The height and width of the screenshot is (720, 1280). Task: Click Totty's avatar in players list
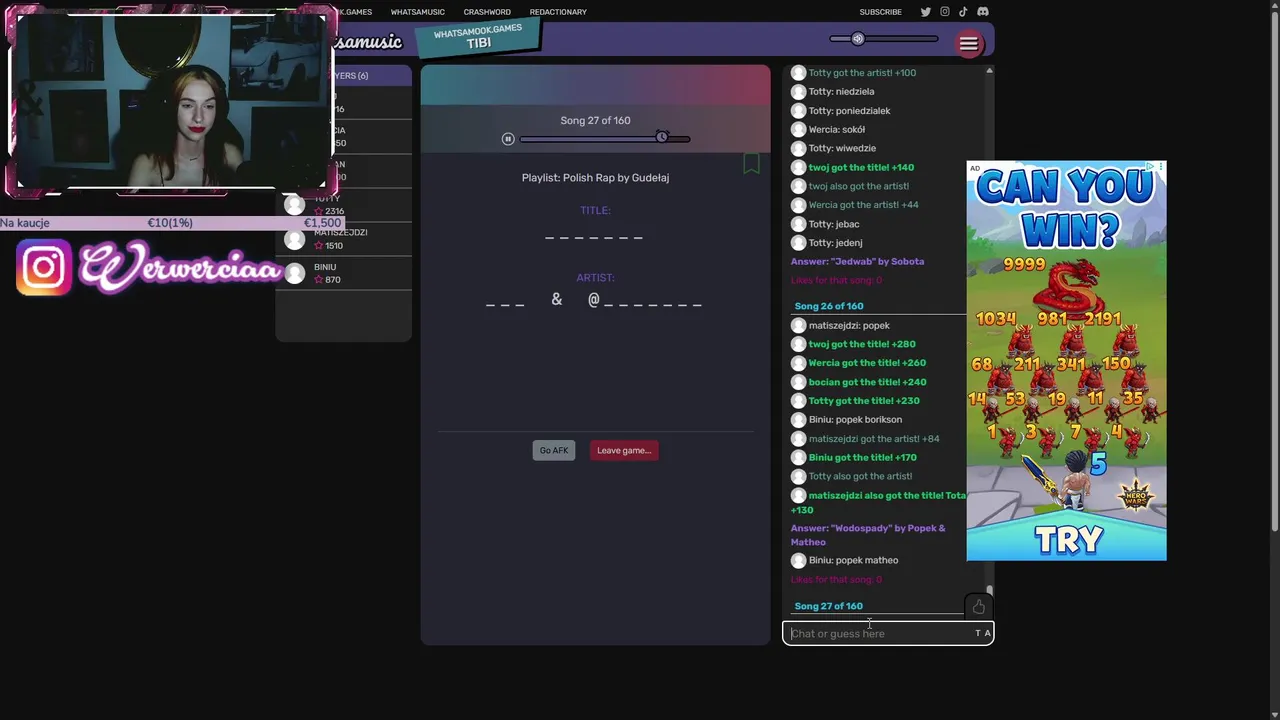[294, 205]
